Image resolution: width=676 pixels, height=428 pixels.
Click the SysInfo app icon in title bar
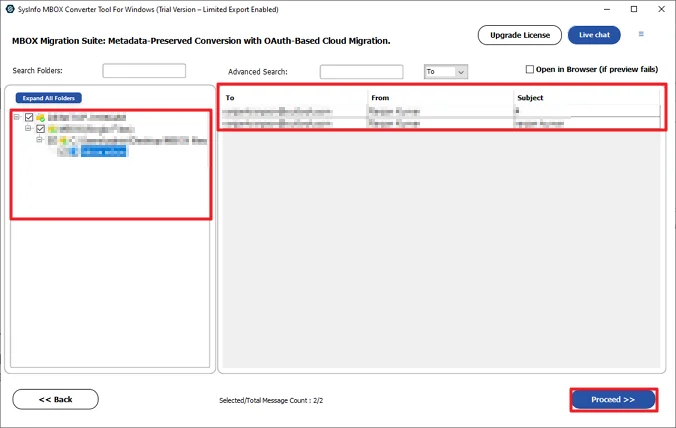click(x=9, y=9)
